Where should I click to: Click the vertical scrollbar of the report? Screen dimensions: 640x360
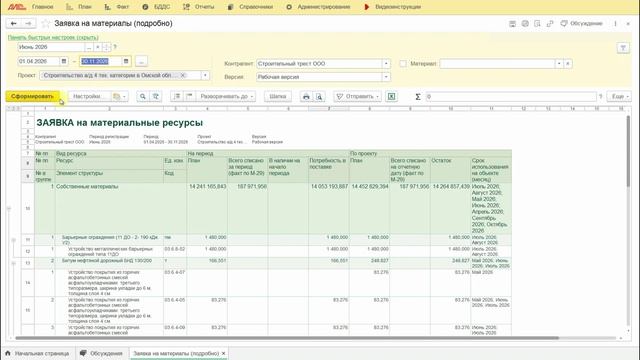(x=628, y=151)
